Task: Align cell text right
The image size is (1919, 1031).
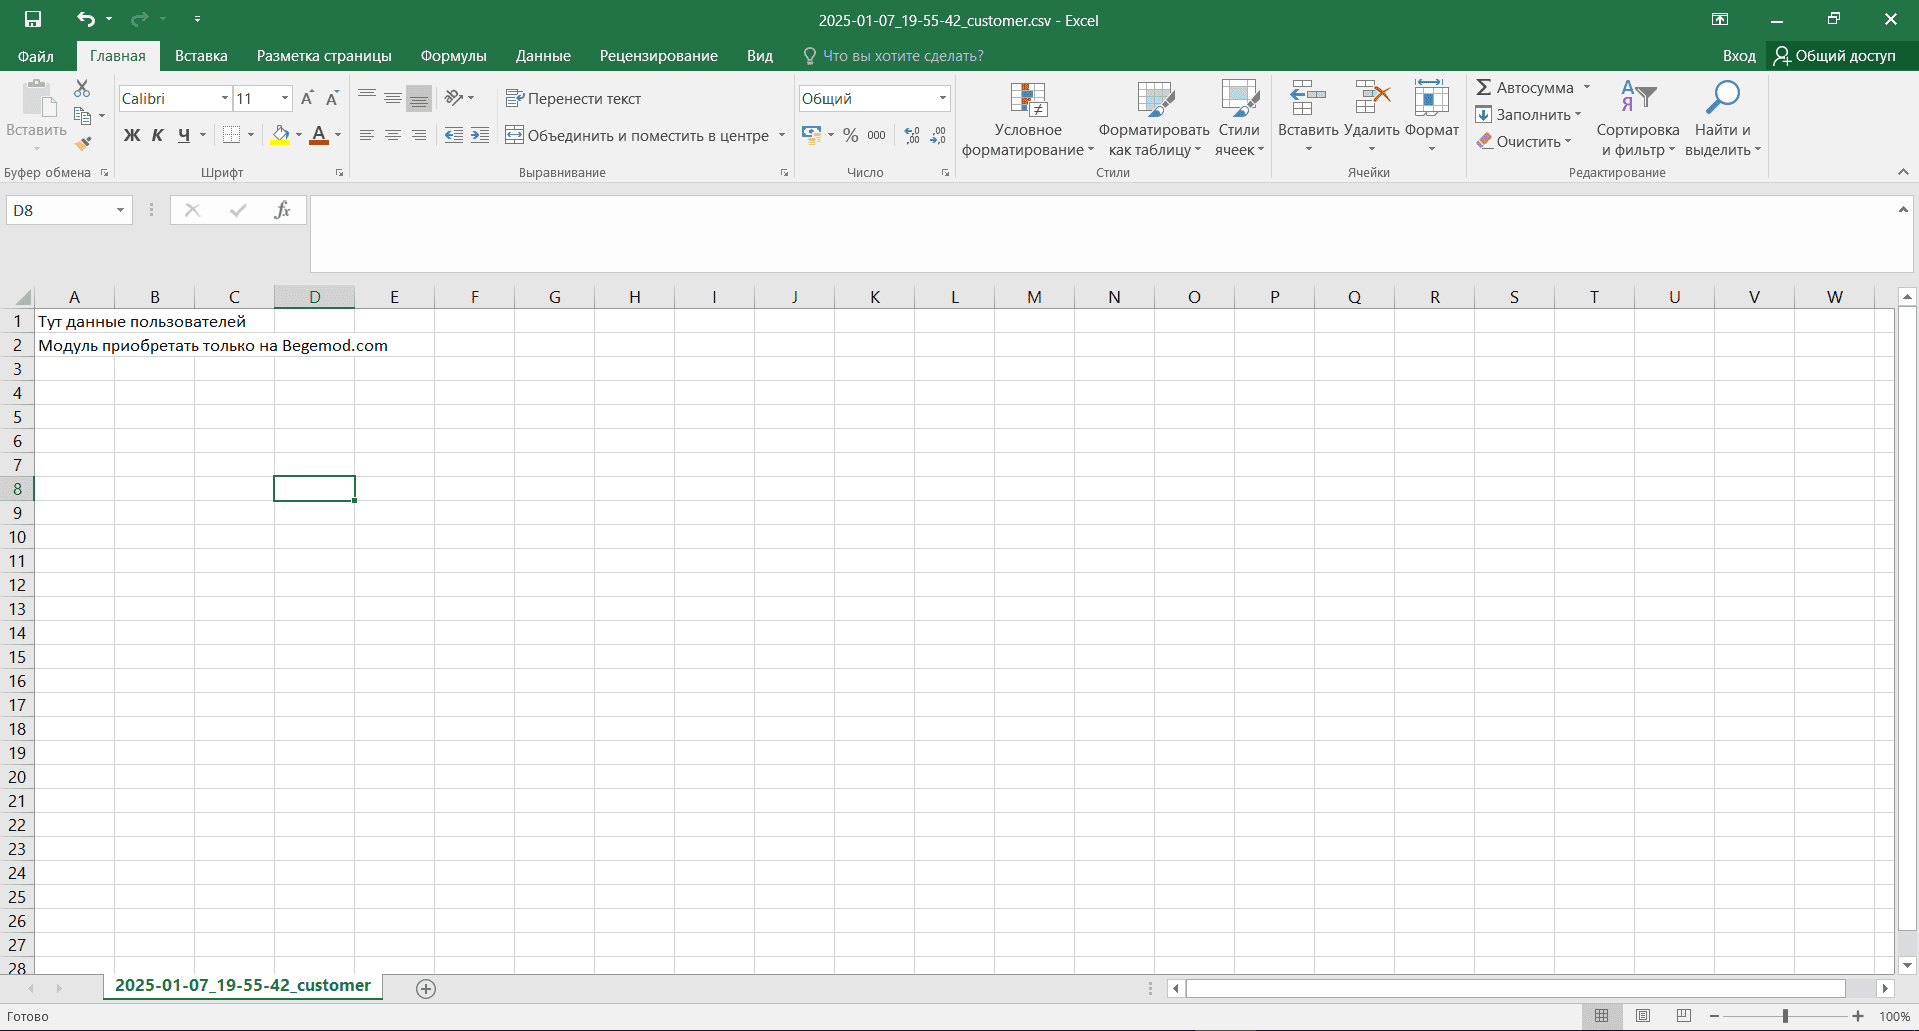Action: tap(419, 135)
